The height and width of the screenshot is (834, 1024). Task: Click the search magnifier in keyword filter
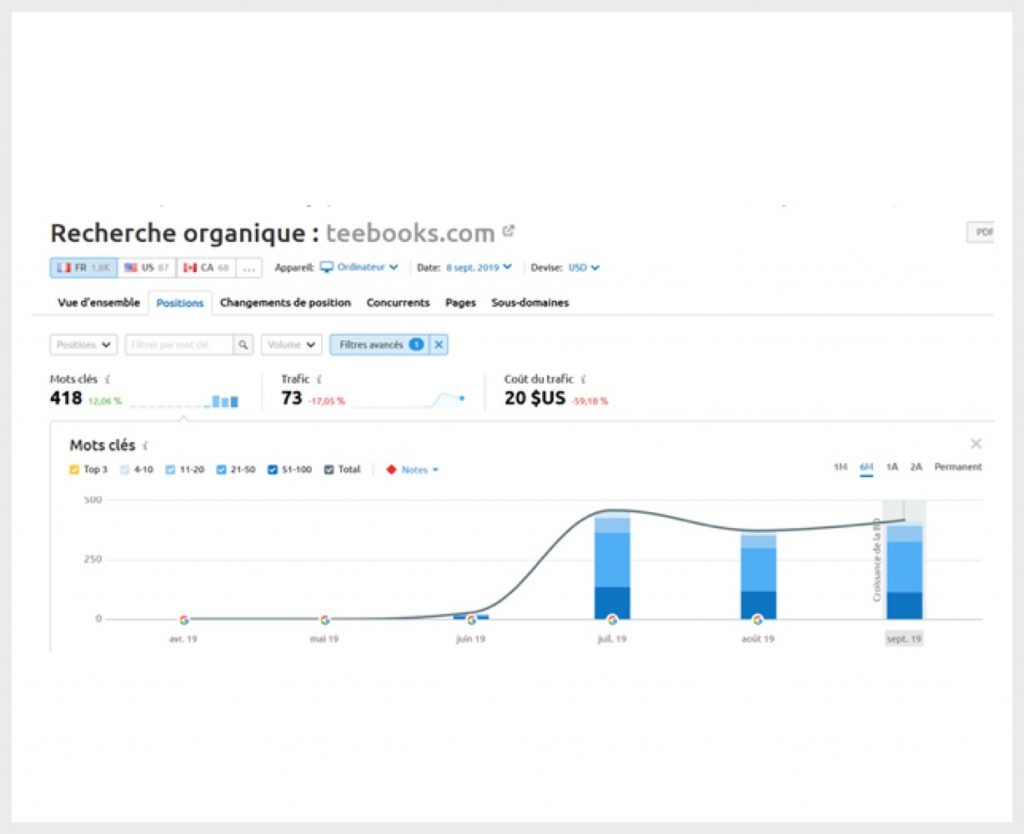click(243, 345)
